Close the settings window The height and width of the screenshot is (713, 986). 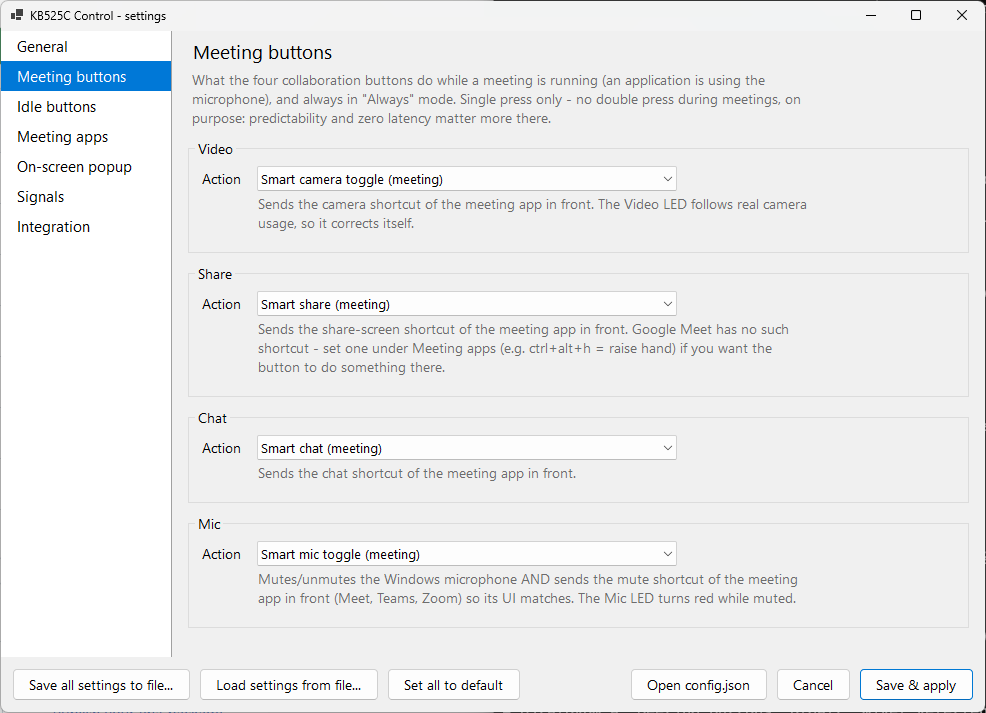[962, 15]
